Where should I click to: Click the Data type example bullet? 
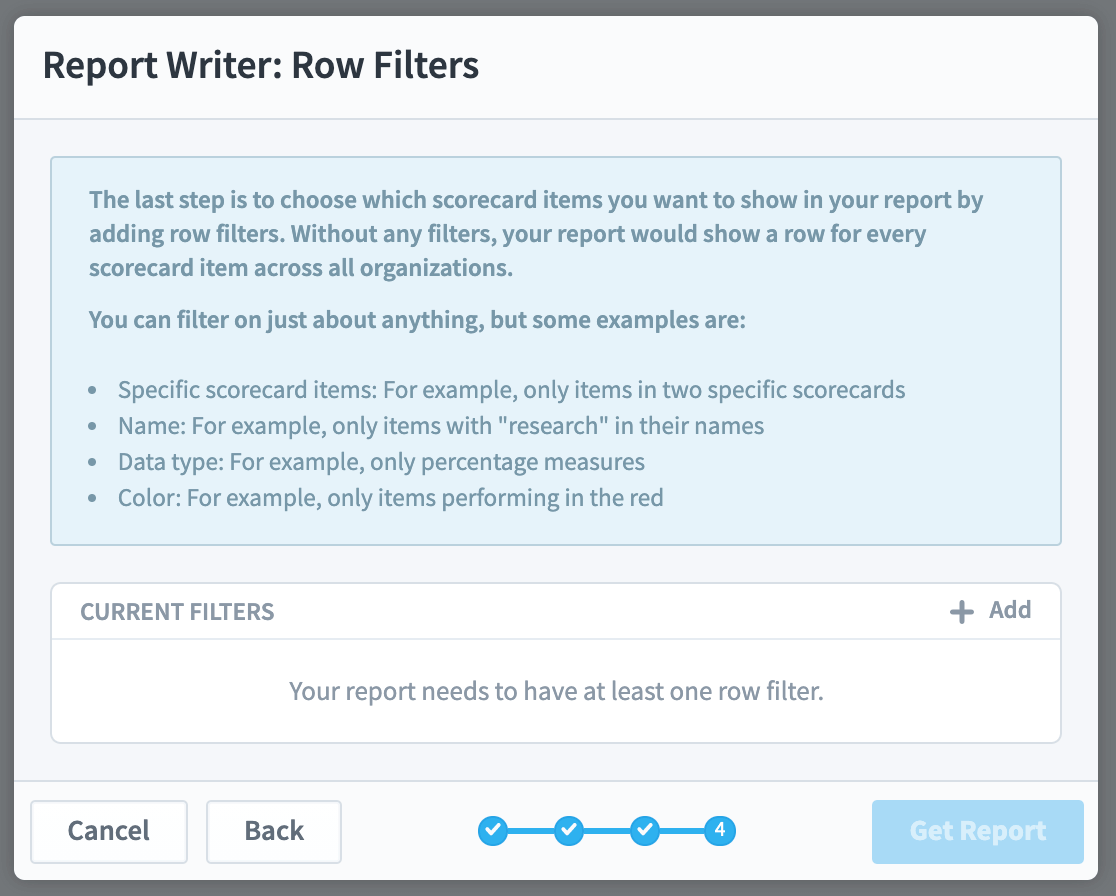coord(381,462)
